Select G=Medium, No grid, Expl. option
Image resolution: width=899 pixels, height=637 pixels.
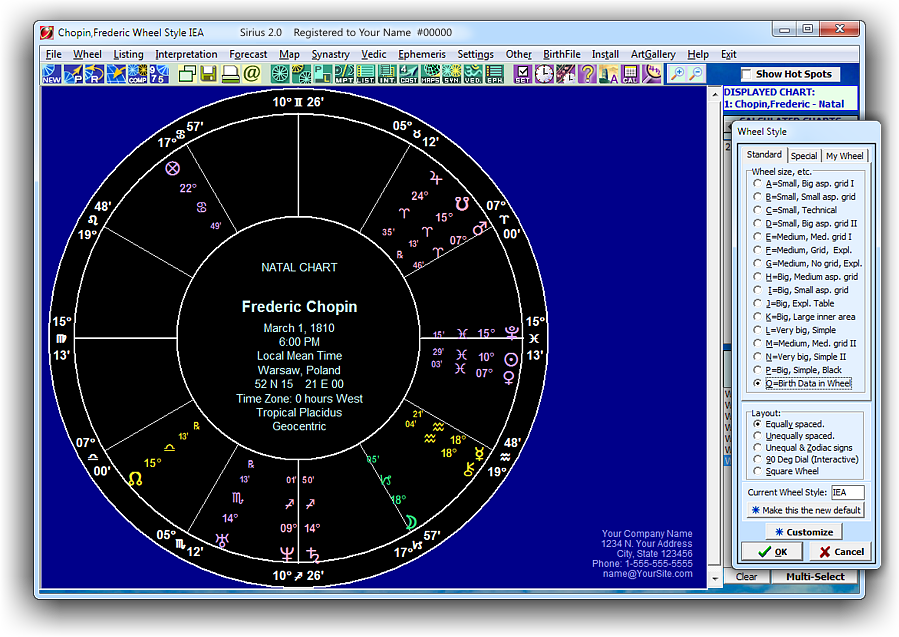pos(757,263)
